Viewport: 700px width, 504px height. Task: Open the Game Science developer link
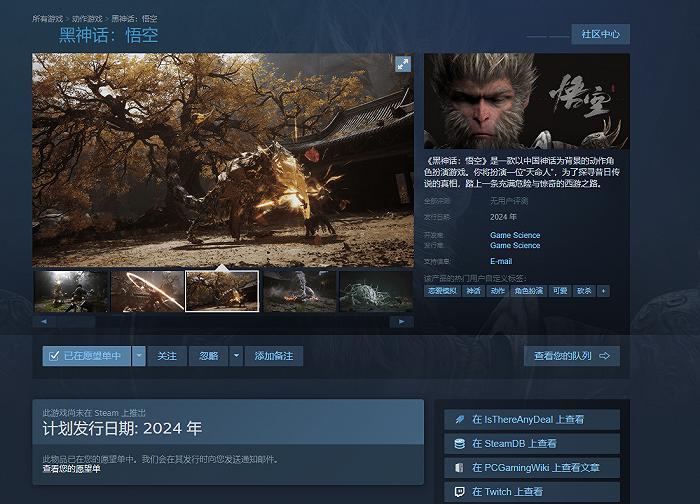(x=515, y=235)
